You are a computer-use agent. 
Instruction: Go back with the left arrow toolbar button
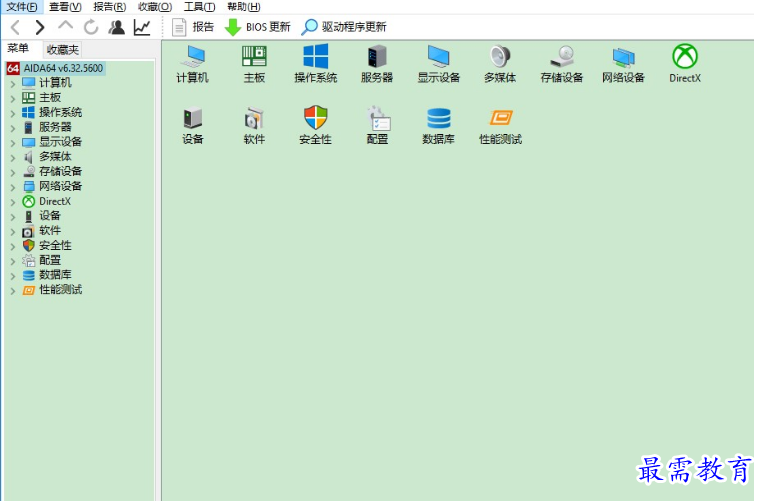click(15, 27)
